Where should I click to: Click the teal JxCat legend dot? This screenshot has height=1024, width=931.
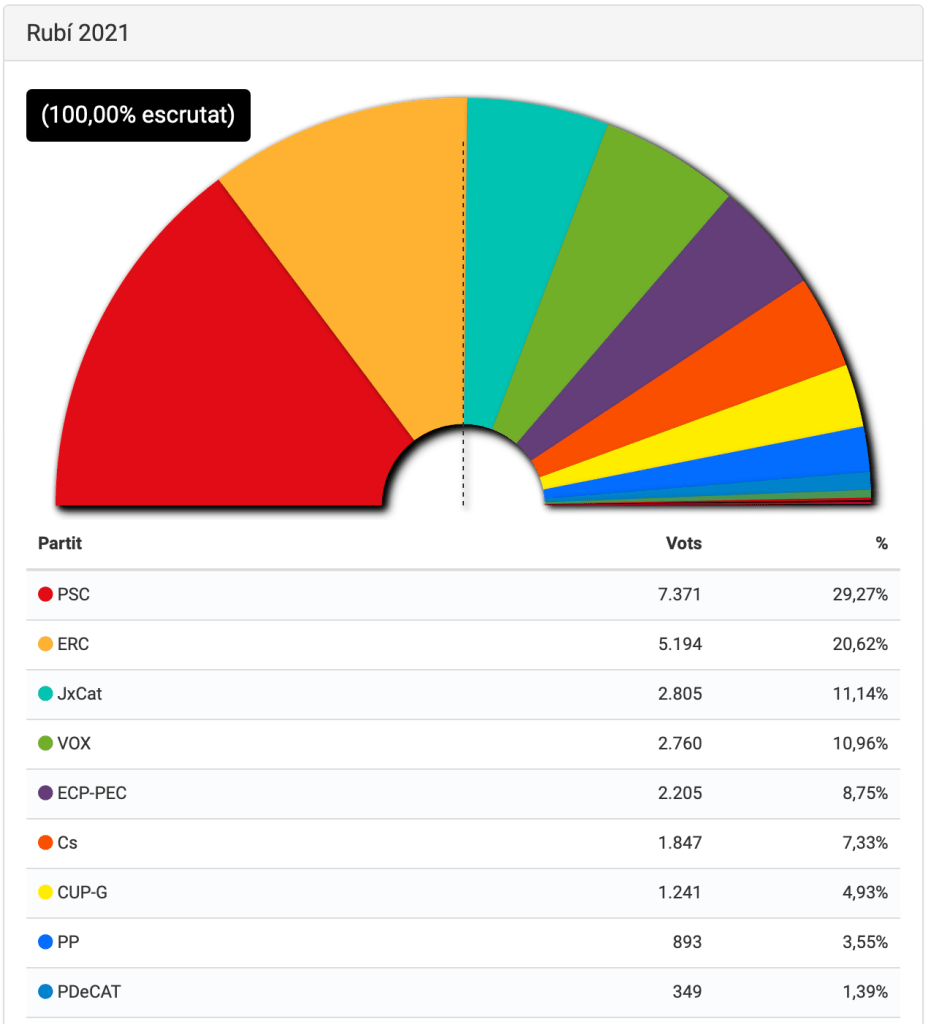pyautogui.click(x=45, y=694)
